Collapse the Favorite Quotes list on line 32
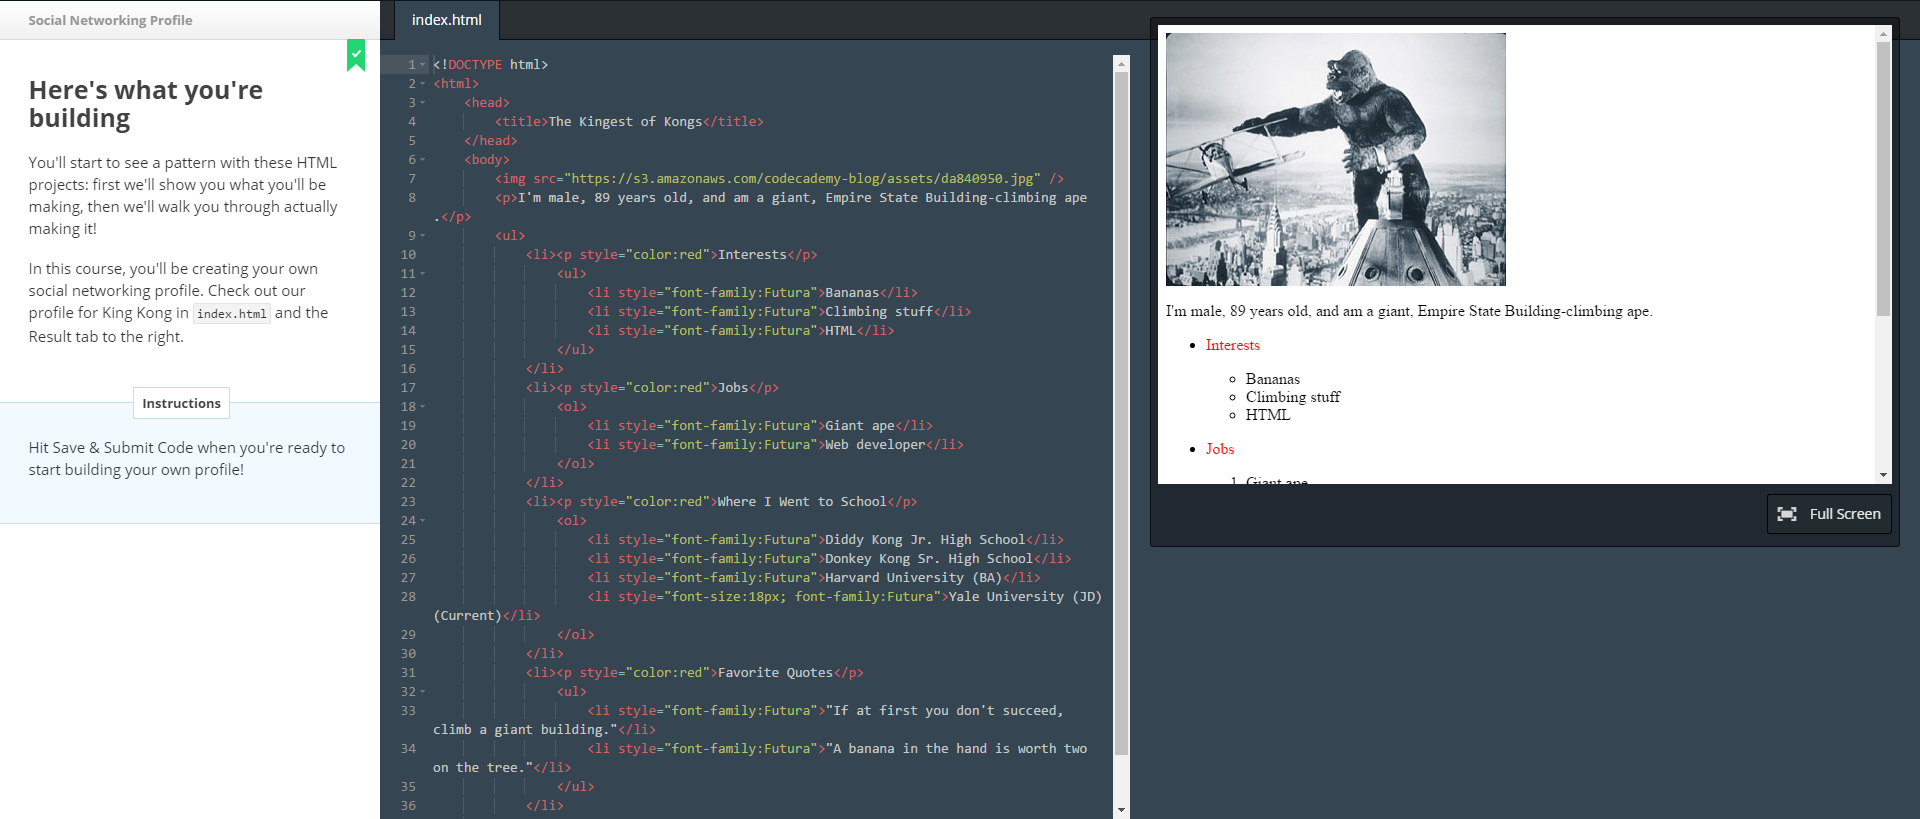 [x=423, y=692]
